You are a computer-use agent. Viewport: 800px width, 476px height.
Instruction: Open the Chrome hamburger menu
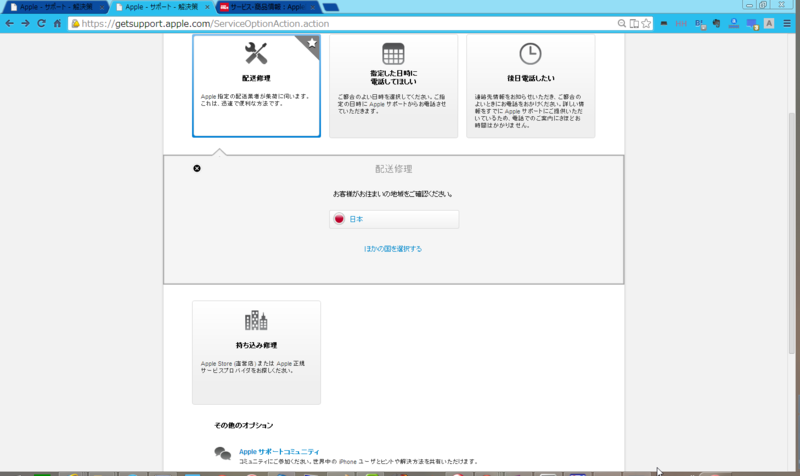click(787, 23)
